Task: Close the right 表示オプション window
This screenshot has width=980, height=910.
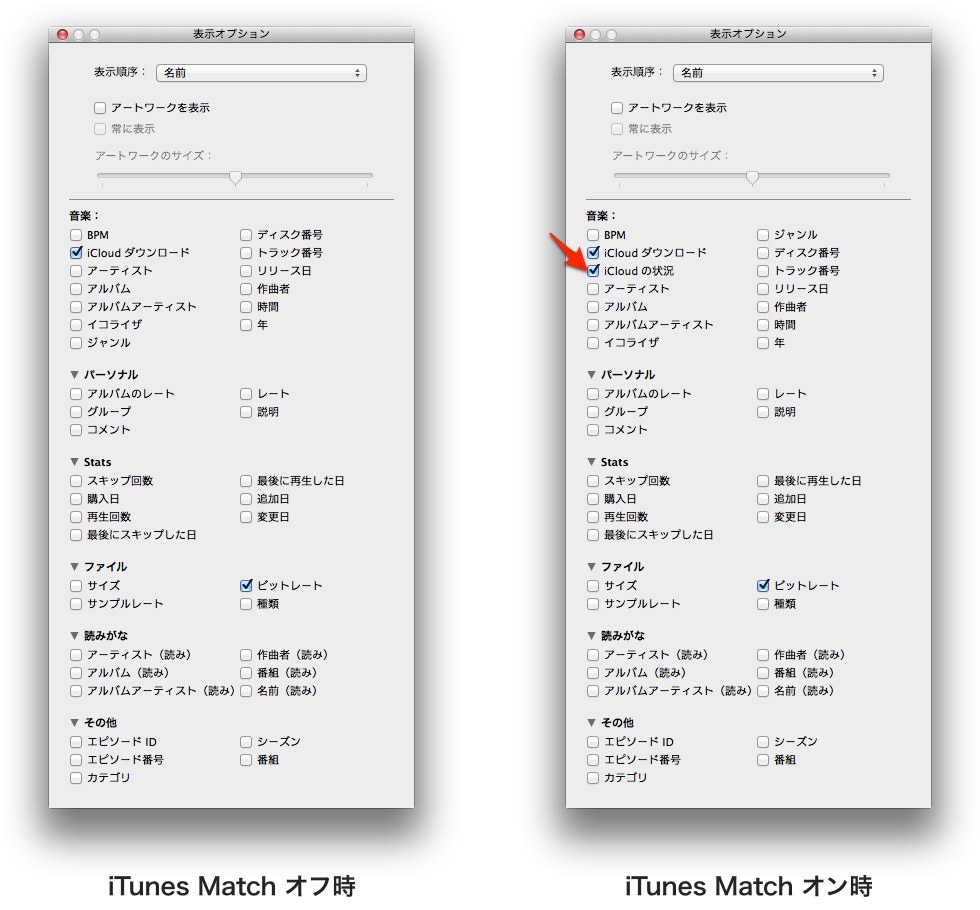Action: point(579,34)
